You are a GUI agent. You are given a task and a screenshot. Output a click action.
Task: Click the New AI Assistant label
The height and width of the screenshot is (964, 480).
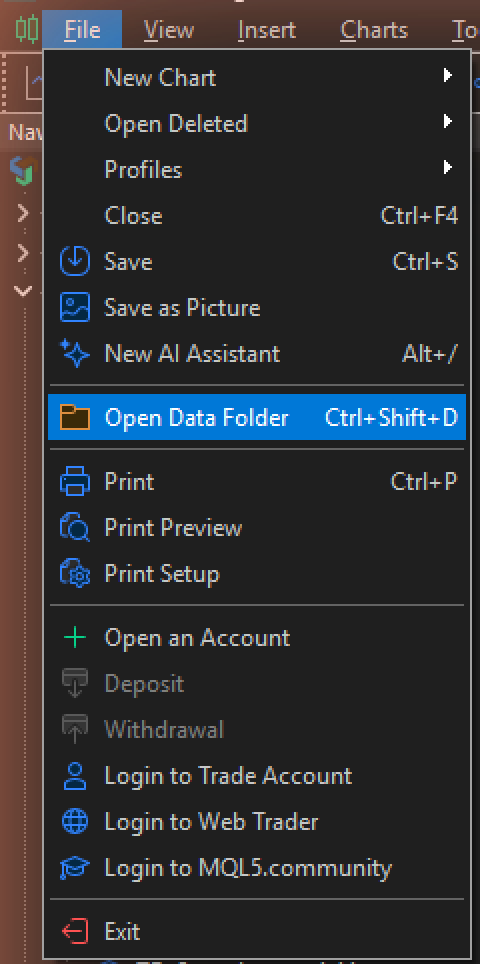192,354
